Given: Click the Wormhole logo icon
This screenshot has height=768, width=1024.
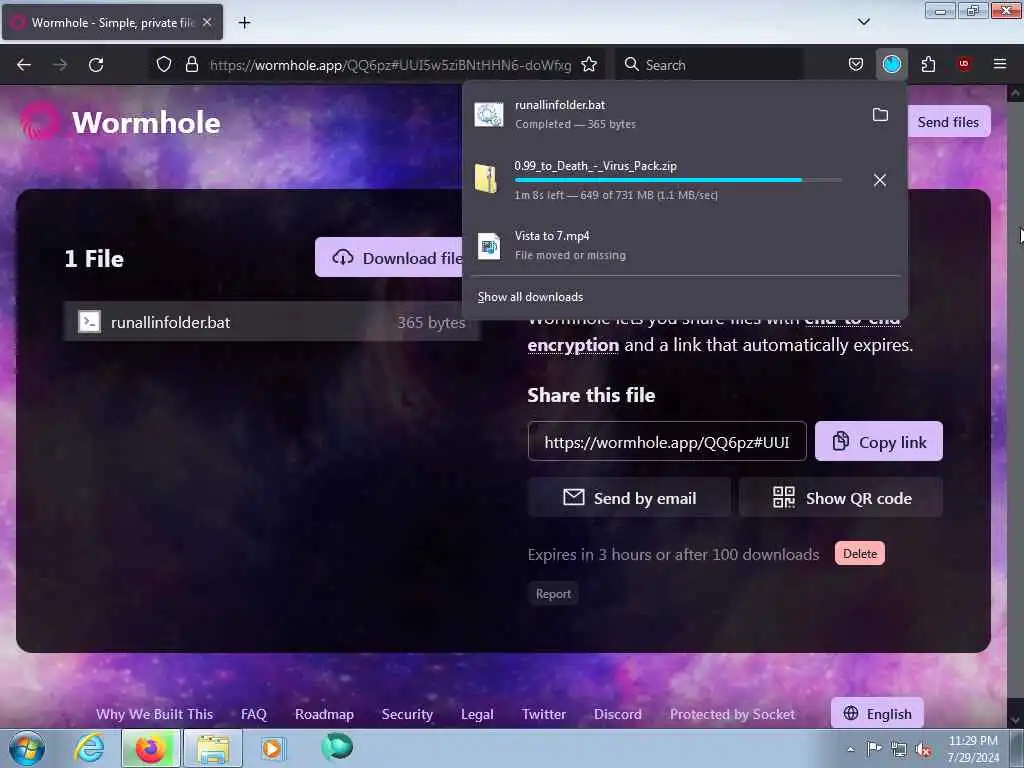Looking at the screenshot, I should (39, 121).
